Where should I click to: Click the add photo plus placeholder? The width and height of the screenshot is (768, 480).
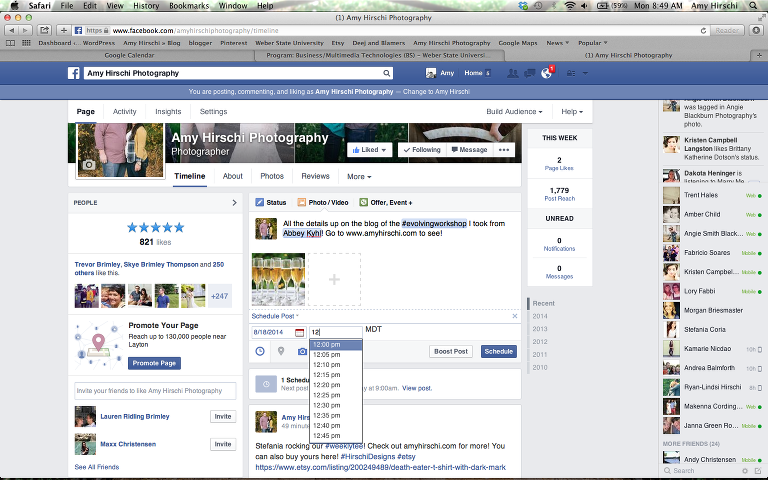tap(335, 280)
